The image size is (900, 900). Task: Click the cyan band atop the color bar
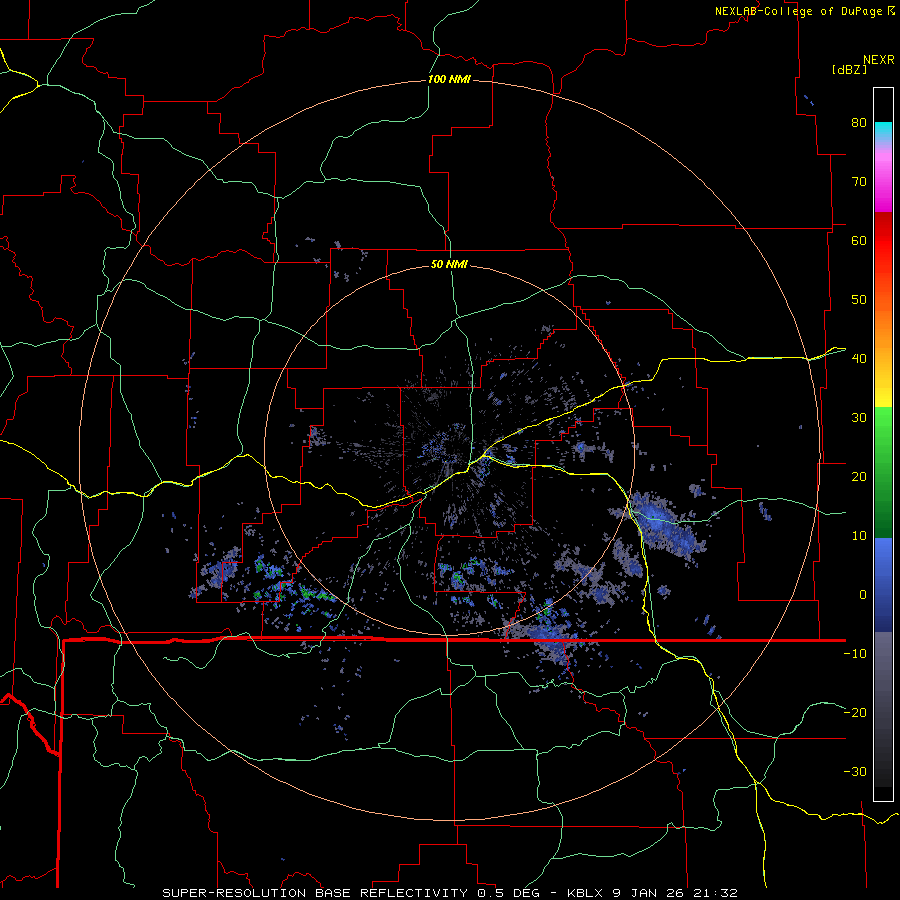tap(883, 132)
